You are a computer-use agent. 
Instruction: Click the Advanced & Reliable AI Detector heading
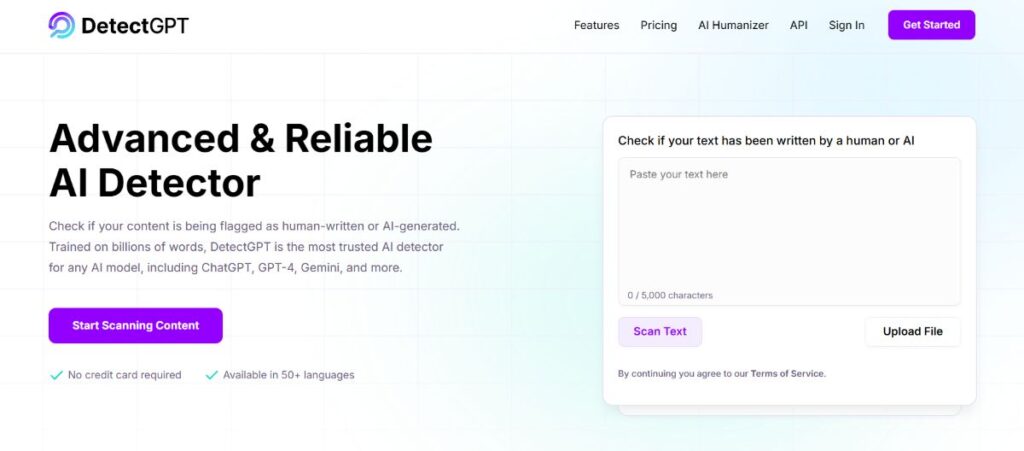pos(240,160)
